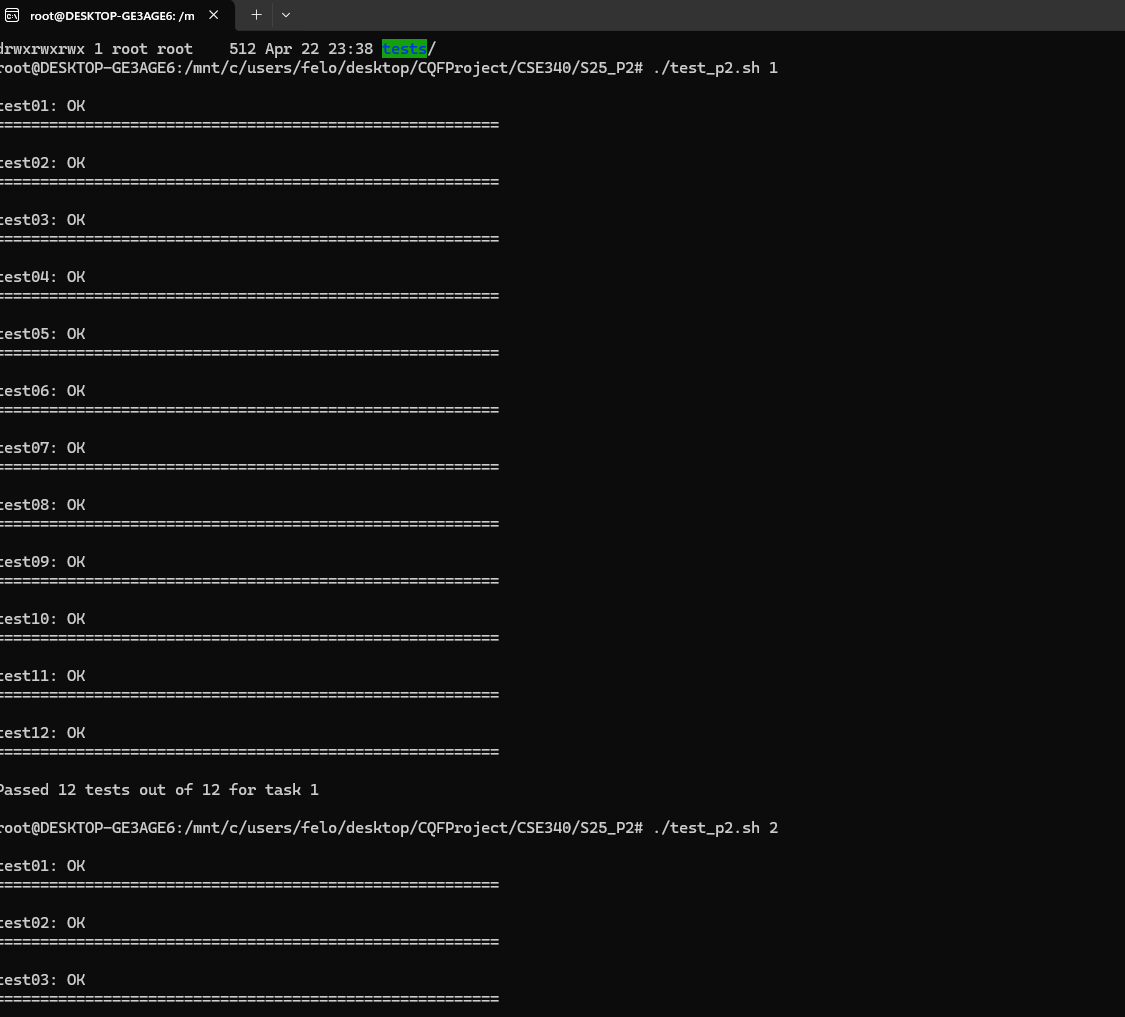Click the separator line below test04
1125x1017 pixels.
tap(249, 296)
